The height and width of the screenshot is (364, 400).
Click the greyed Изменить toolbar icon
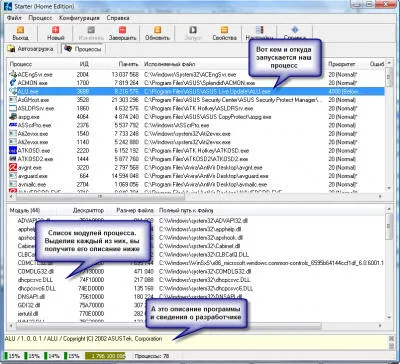click(91, 30)
